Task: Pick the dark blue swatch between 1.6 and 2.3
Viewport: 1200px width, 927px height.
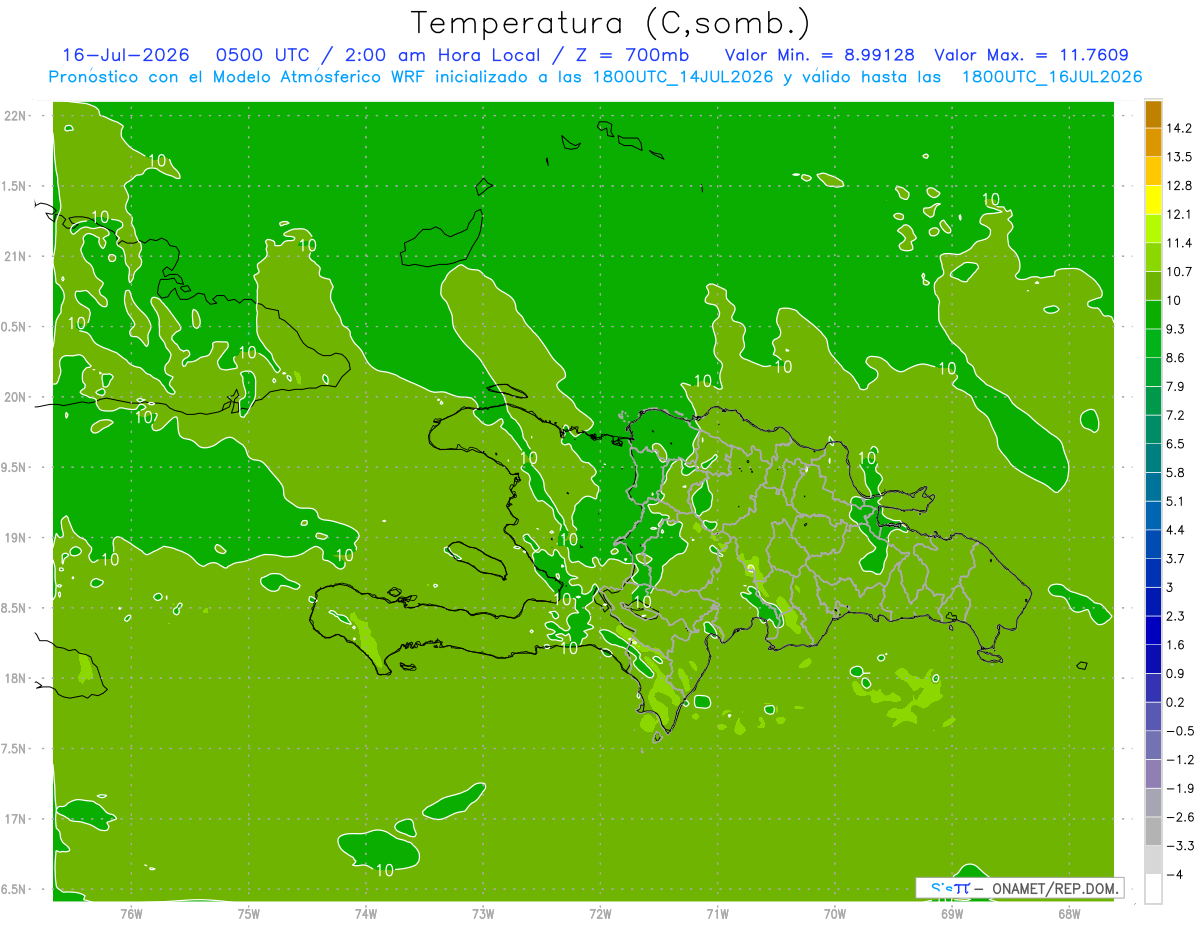Action: pos(1153,631)
